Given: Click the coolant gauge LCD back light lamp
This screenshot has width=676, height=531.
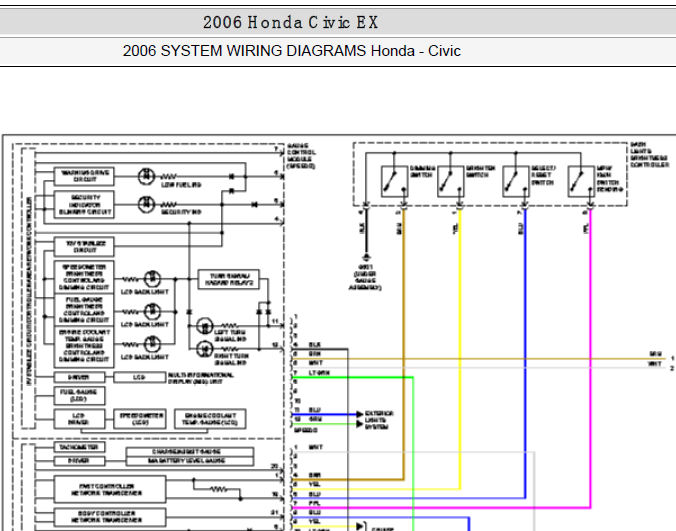Looking at the screenshot, I should click(x=152, y=344).
